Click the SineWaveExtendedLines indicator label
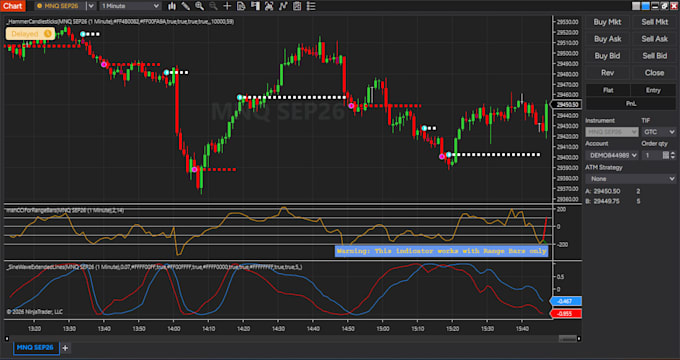This screenshot has width=680, height=360. pos(154,267)
